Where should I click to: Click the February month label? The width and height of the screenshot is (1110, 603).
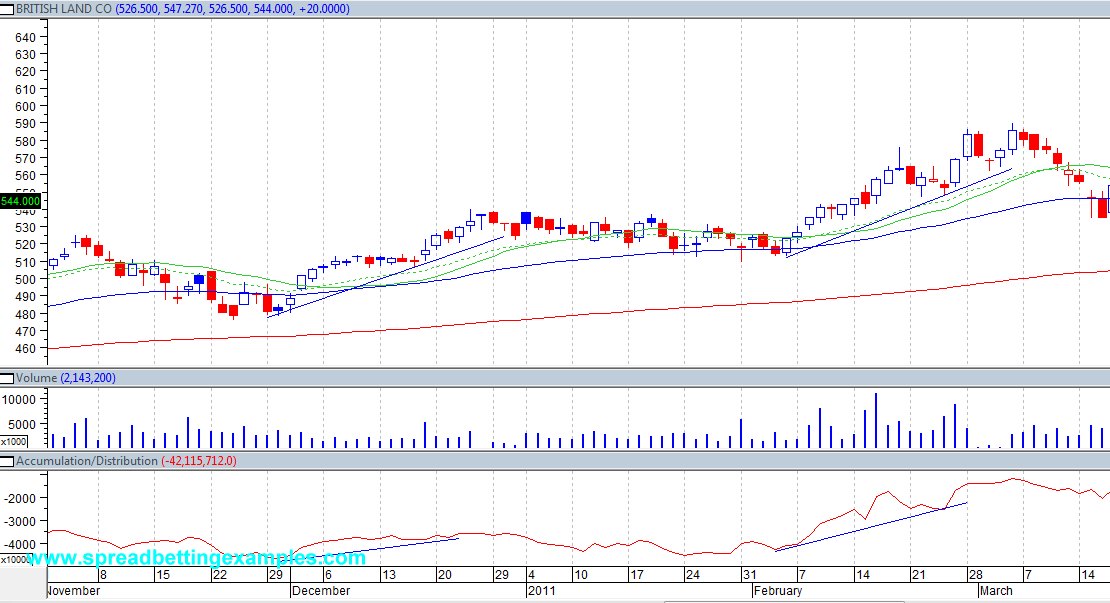tap(778, 591)
